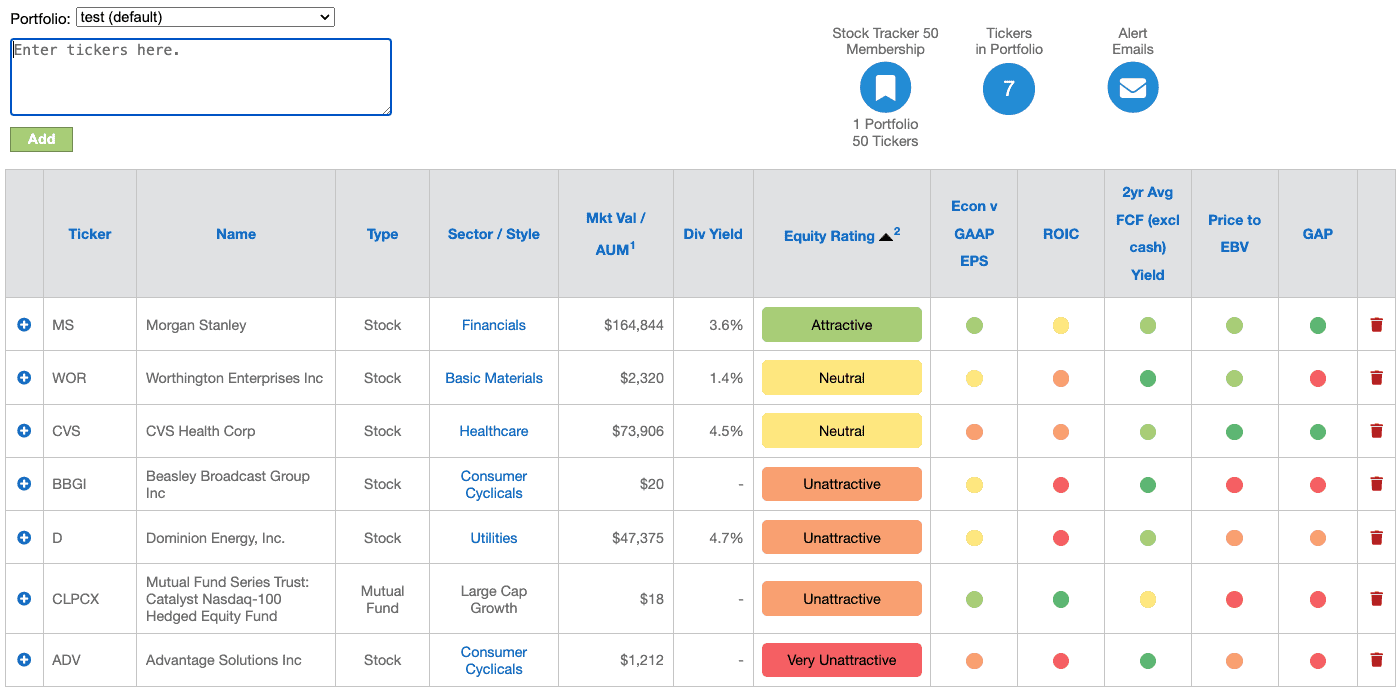Click the Attractive rating badge for MS
This screenshot has width=1400, height=691.
[x=842, y=325]
